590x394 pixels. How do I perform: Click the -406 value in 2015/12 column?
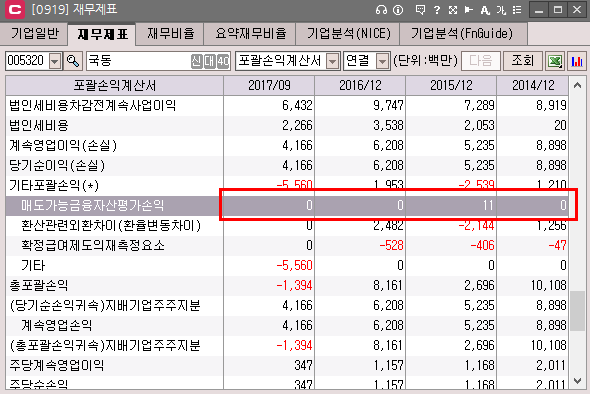coord(482,245)
